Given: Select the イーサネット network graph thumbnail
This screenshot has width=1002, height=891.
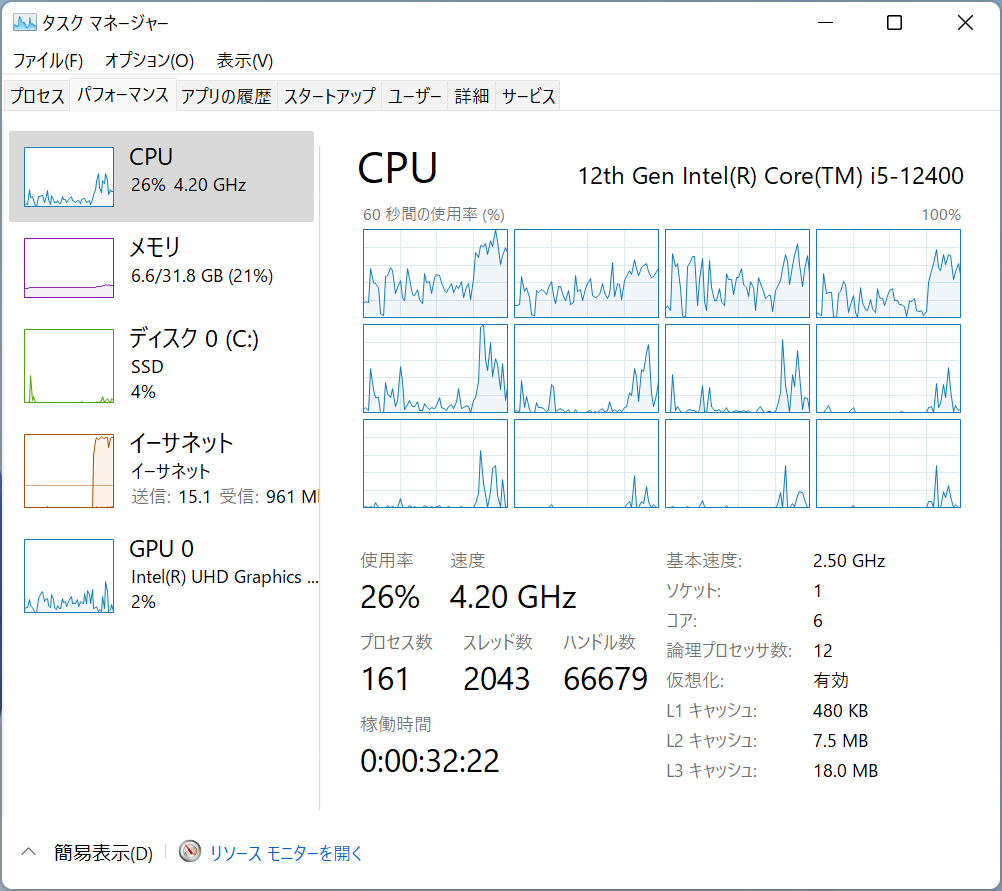Looking at the screenshot, I should click(68, 470).
